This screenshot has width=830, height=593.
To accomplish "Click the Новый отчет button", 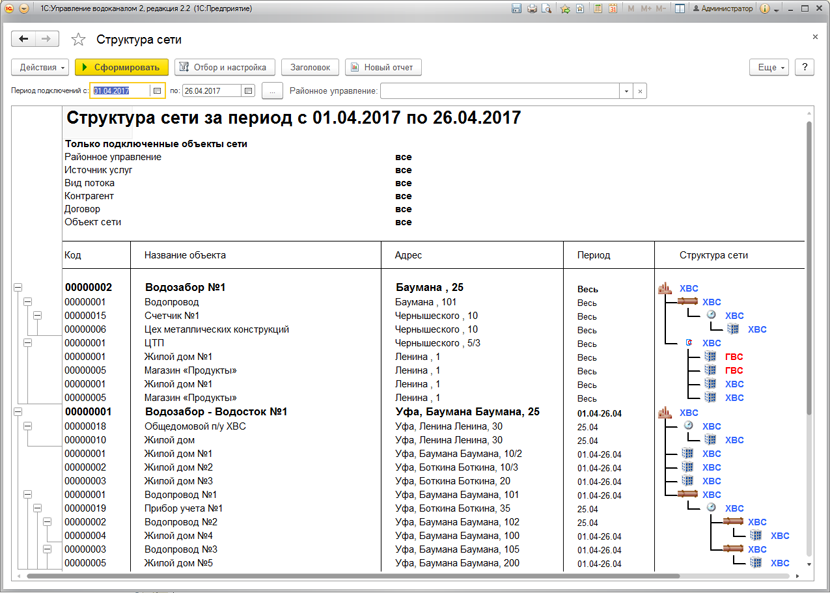I will click(x=384, y=67).
